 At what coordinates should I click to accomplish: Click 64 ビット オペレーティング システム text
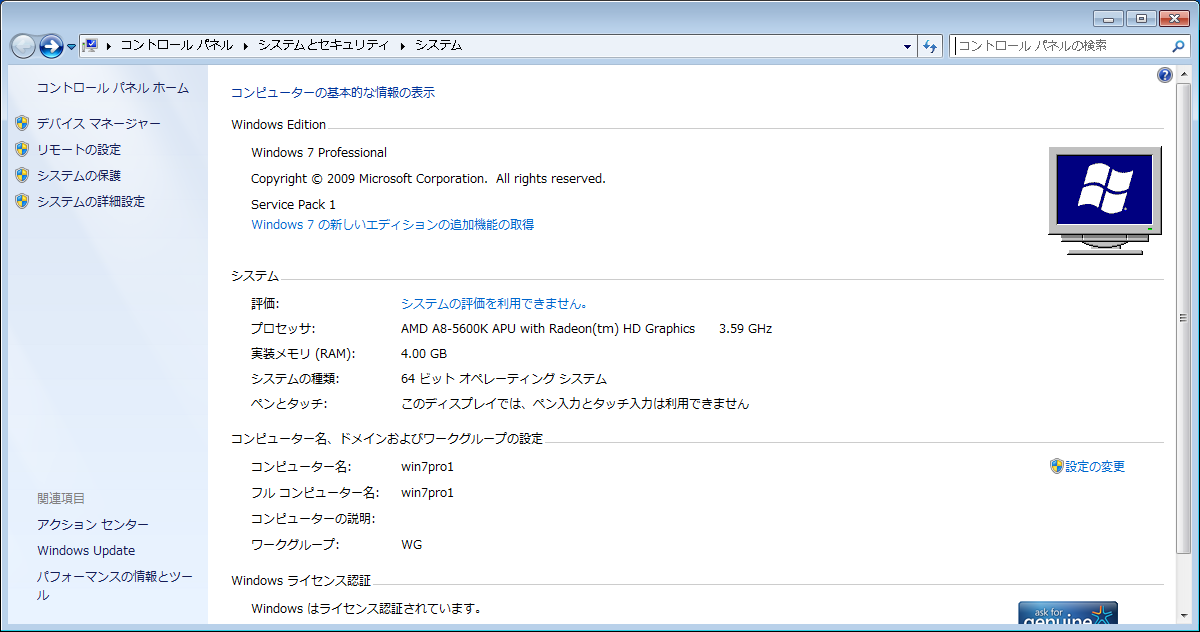tap(504, 379)
